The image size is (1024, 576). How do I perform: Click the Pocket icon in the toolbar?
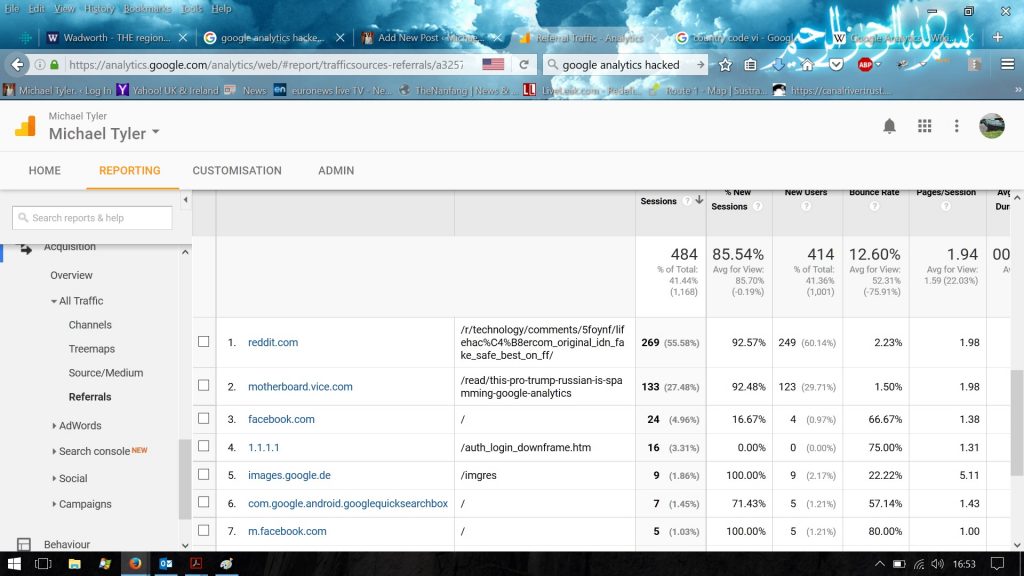click(836, 65)
